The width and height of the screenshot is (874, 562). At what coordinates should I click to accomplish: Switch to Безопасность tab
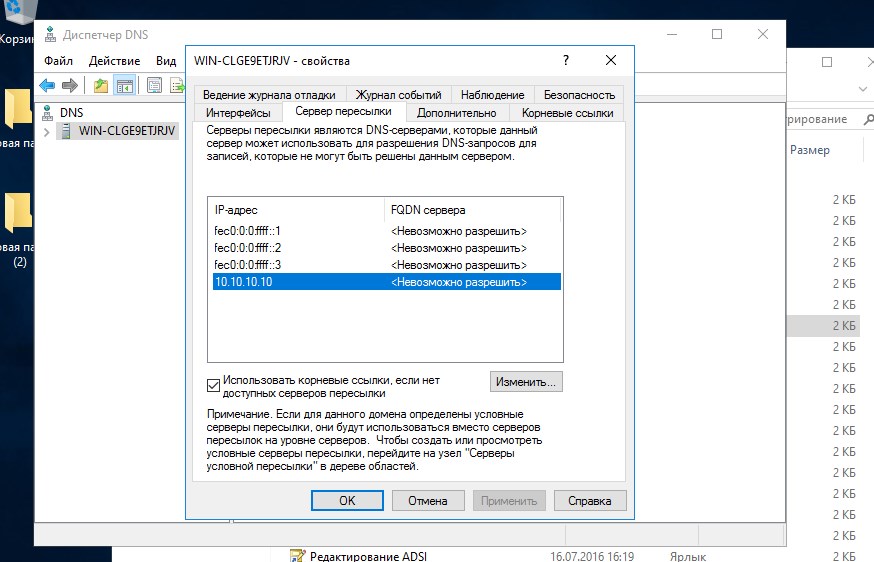point(580,95)
